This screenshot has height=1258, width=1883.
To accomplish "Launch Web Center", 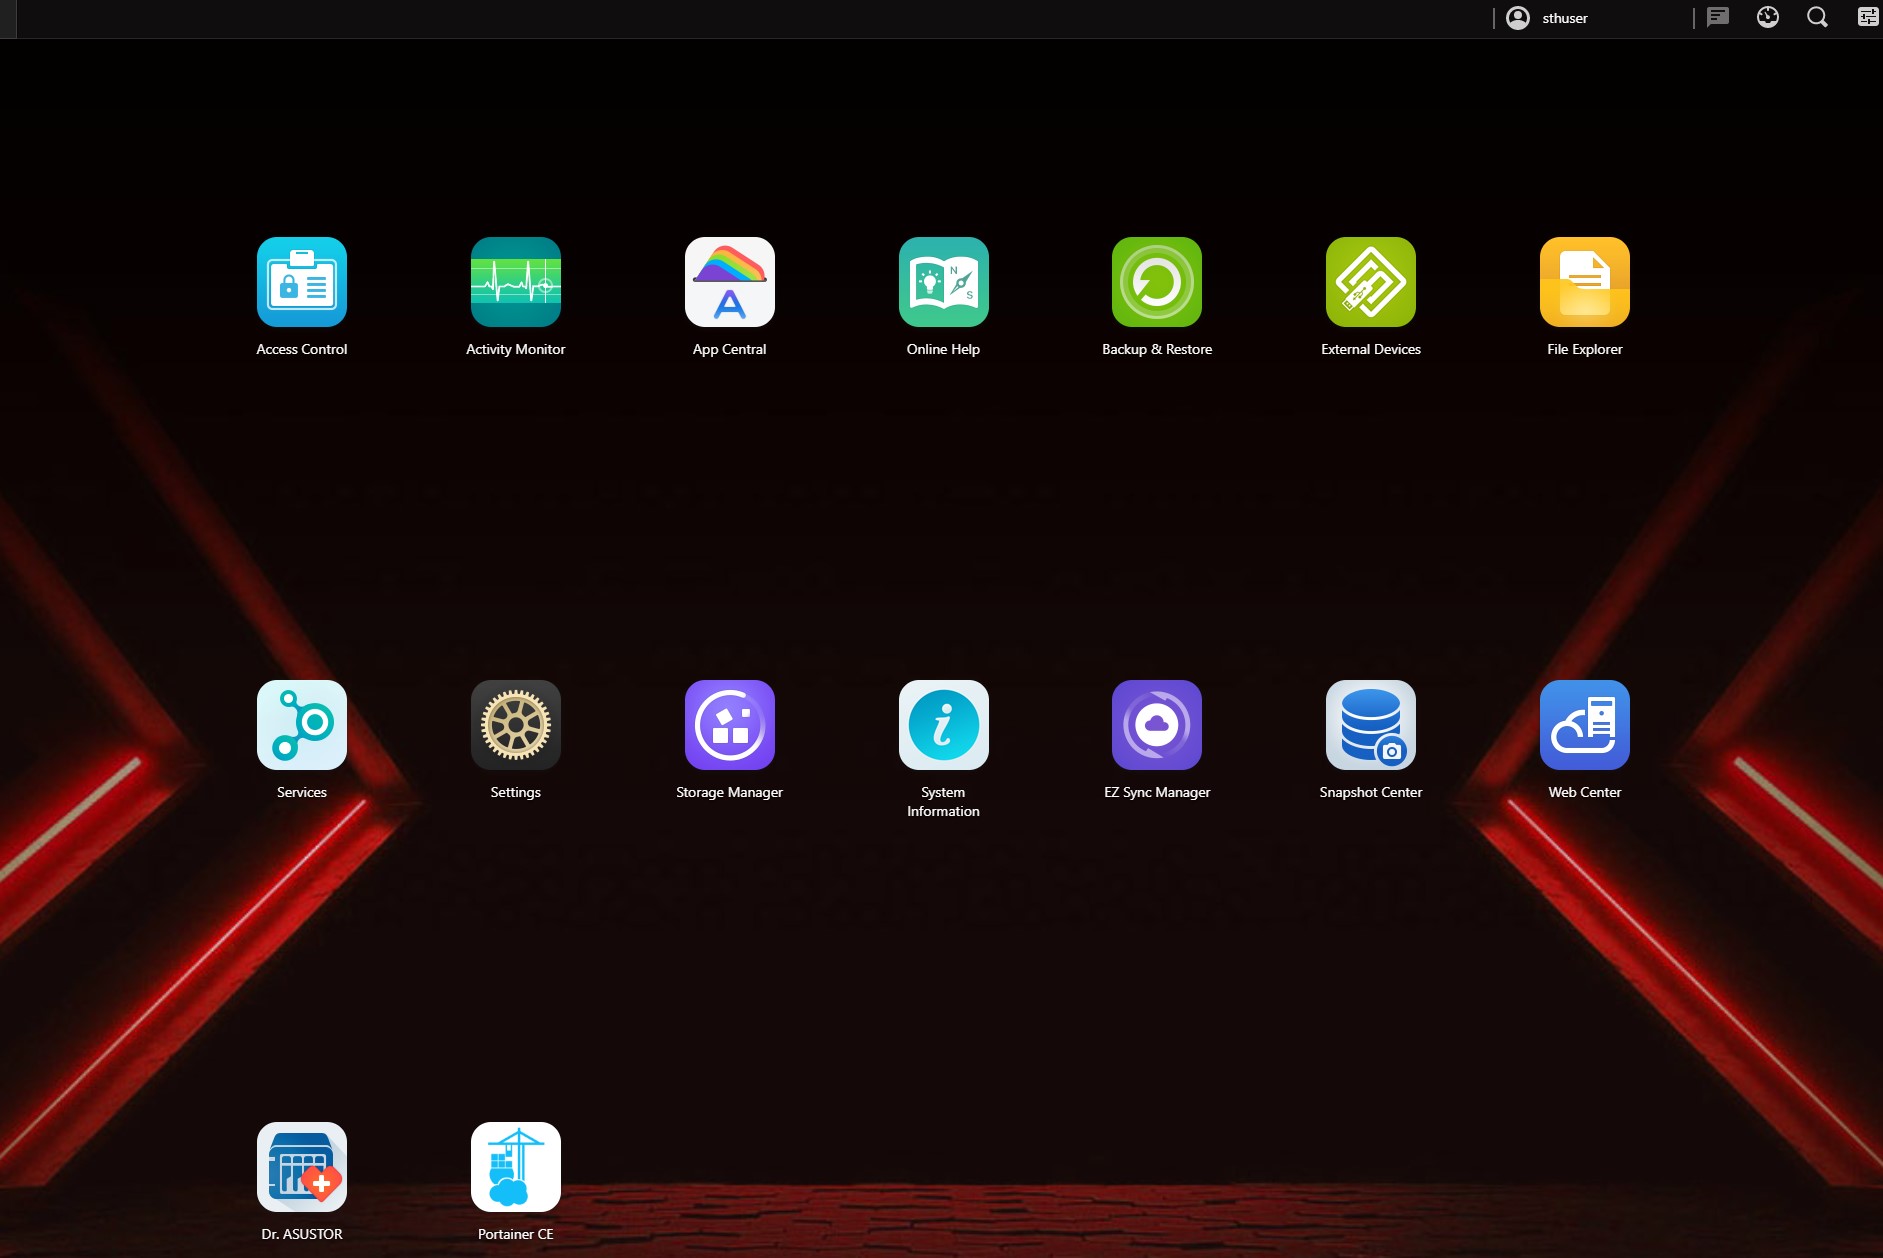I will pos(1585,725).
